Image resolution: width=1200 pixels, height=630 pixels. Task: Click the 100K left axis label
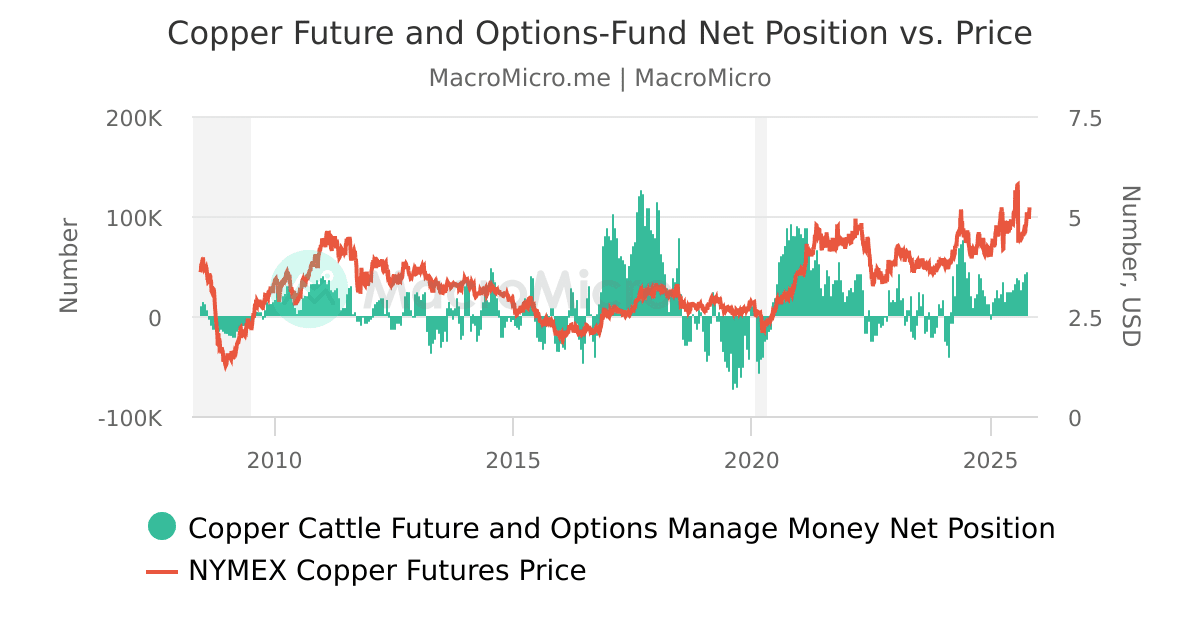pyautogui.click(x=134, y=218)
